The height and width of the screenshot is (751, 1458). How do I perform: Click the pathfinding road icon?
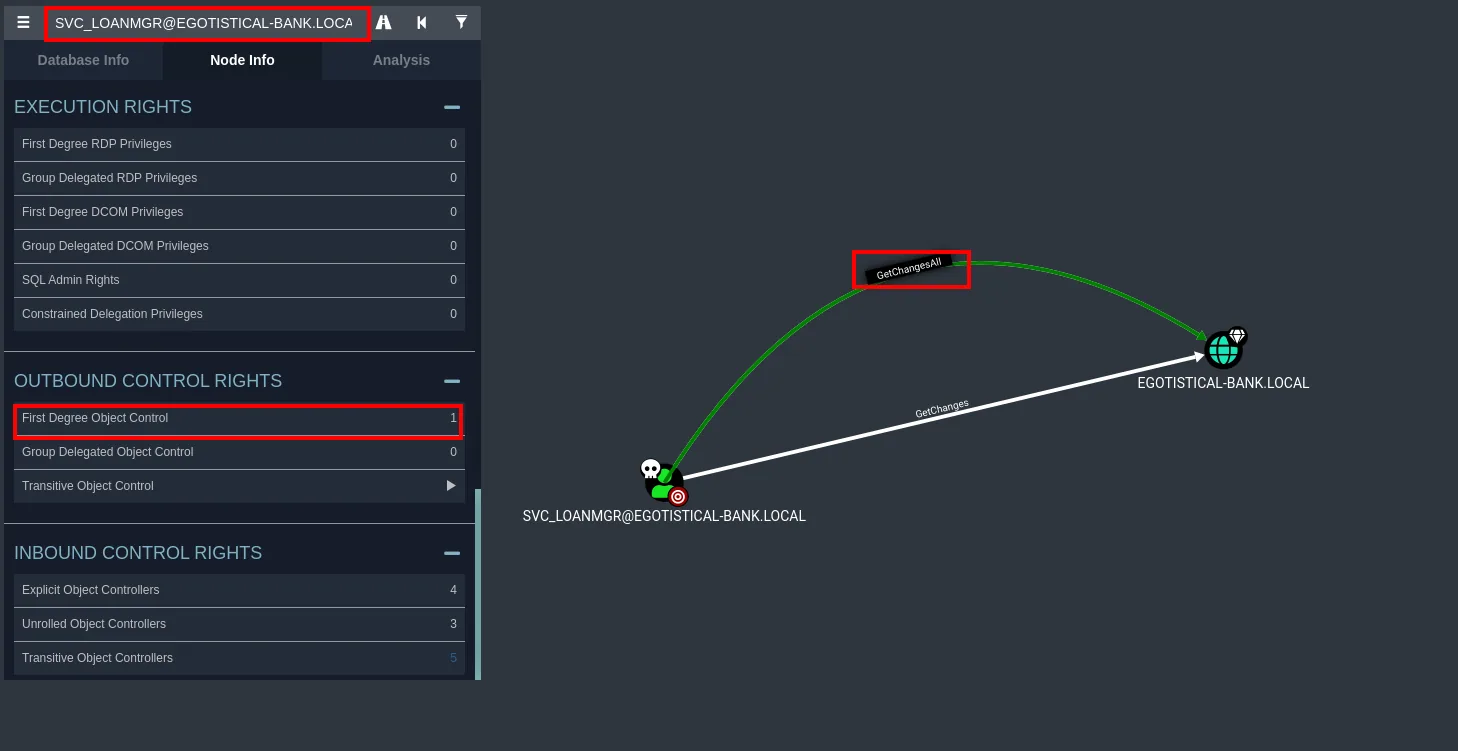[383, 22]
